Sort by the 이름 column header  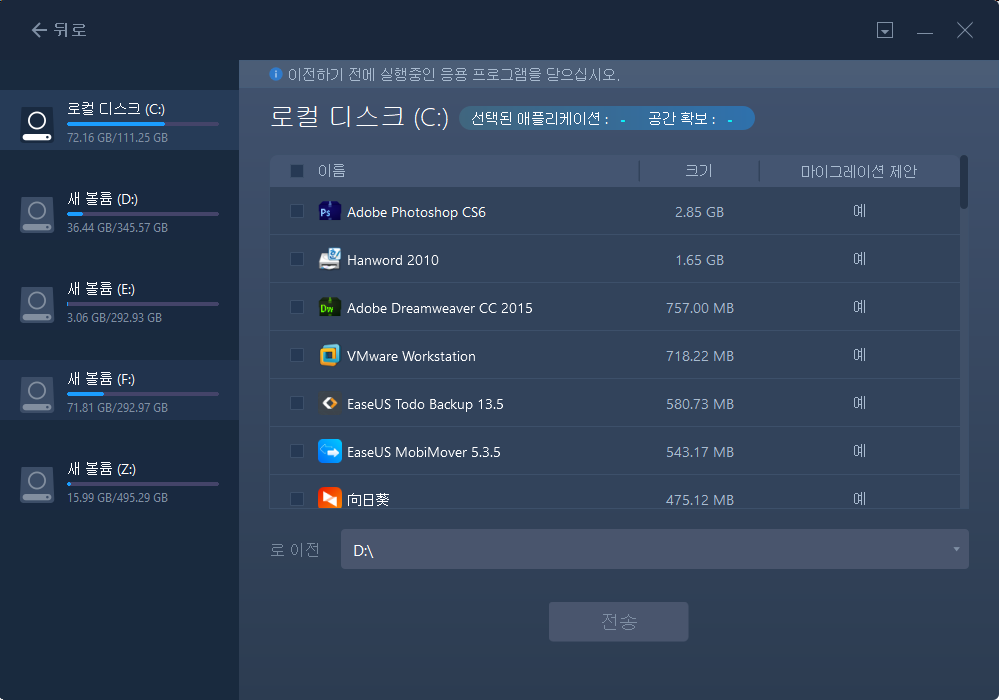coord(331,171)
